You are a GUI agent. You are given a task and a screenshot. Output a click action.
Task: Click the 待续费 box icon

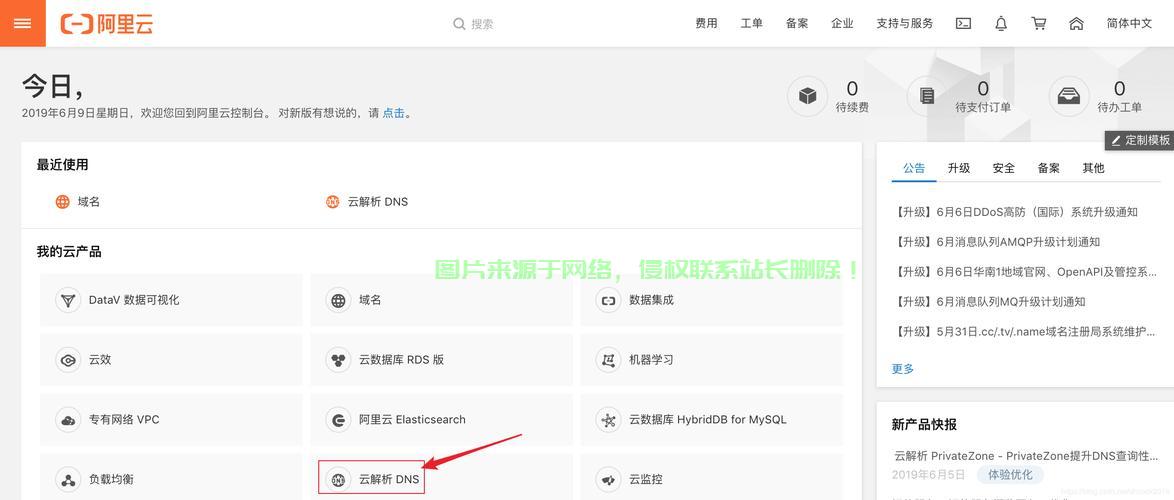pos(807,97)
